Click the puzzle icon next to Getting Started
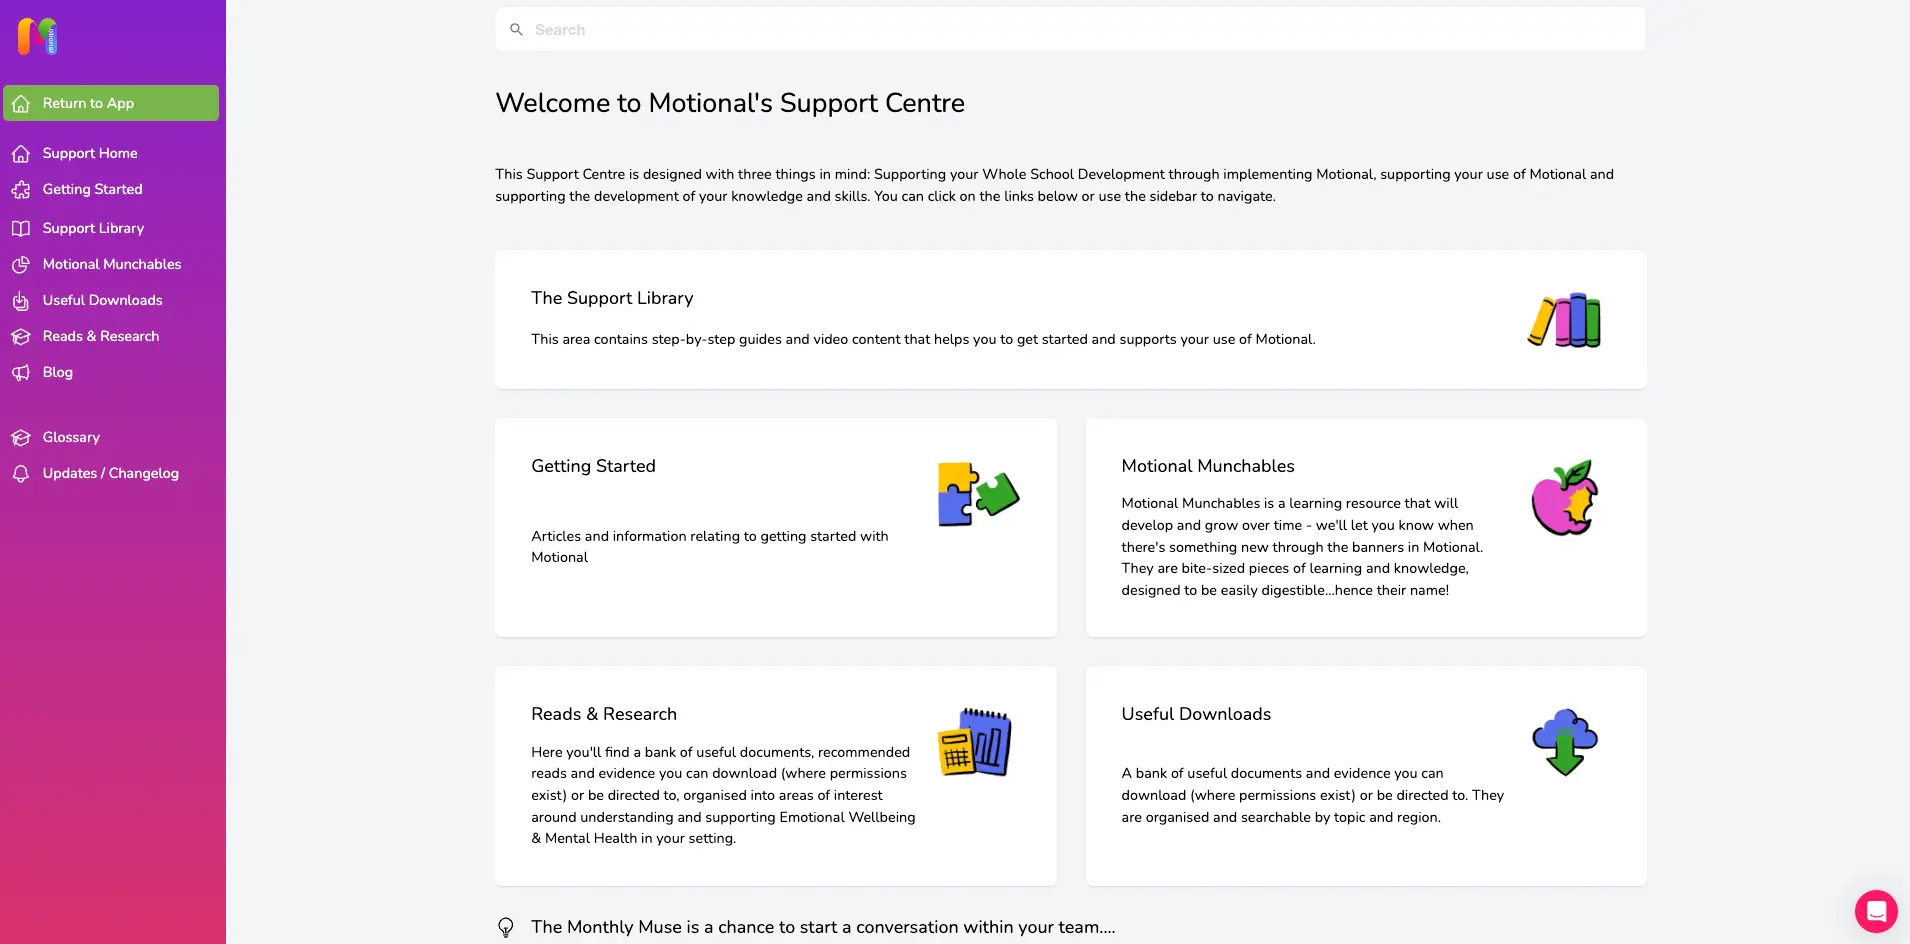This screenshot has height=944, width=1910. tap(21, 189)
